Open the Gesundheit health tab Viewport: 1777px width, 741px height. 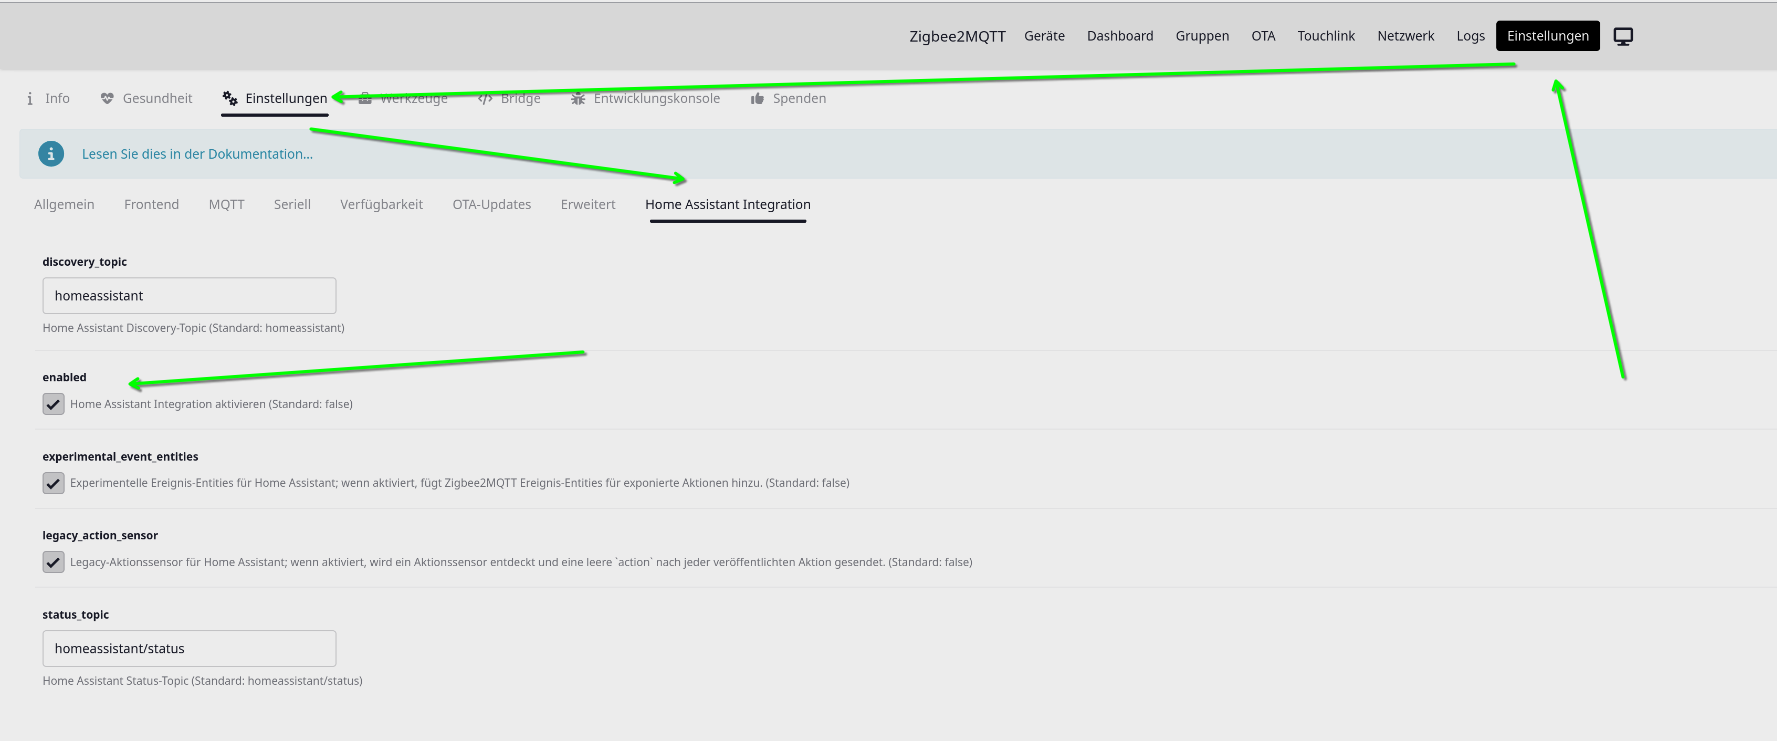pos(147,98)
